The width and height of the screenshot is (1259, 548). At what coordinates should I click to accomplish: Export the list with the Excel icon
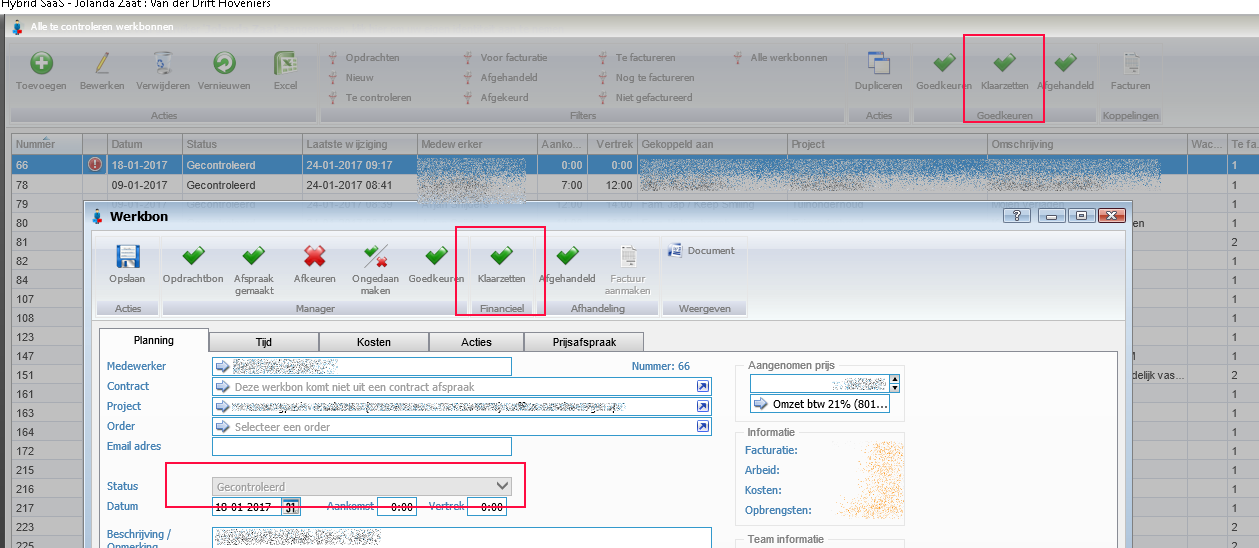point(285,65)
